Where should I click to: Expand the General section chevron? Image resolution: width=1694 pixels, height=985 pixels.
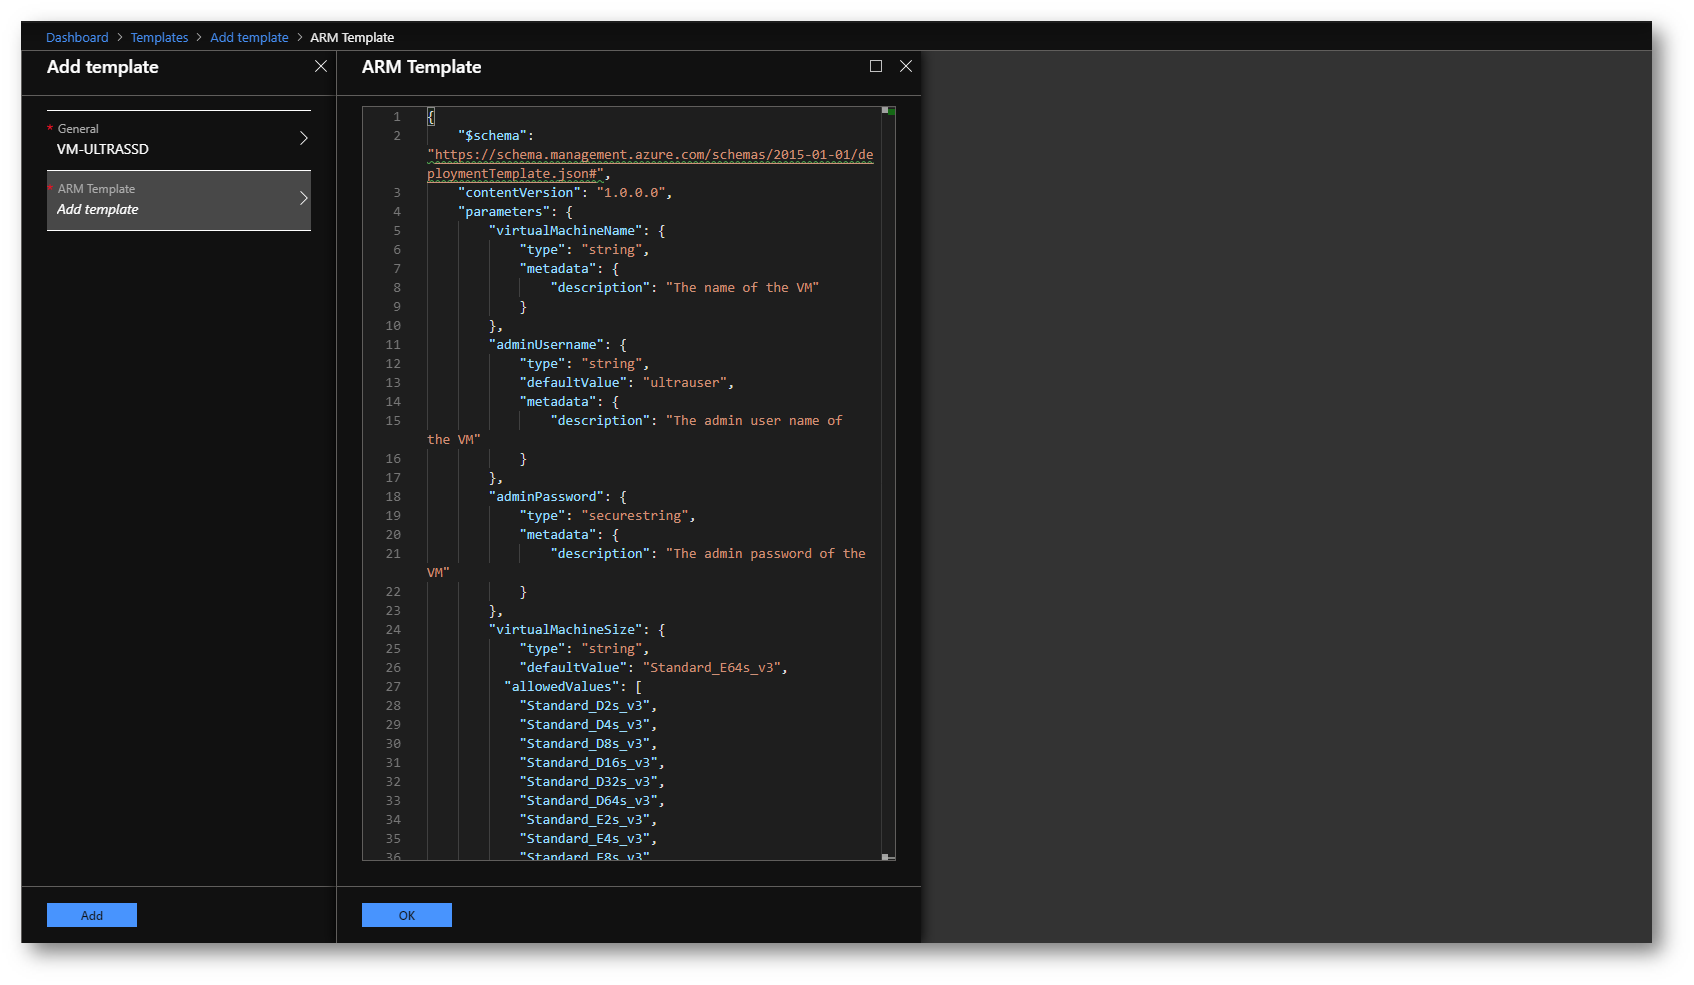(304, 138)
